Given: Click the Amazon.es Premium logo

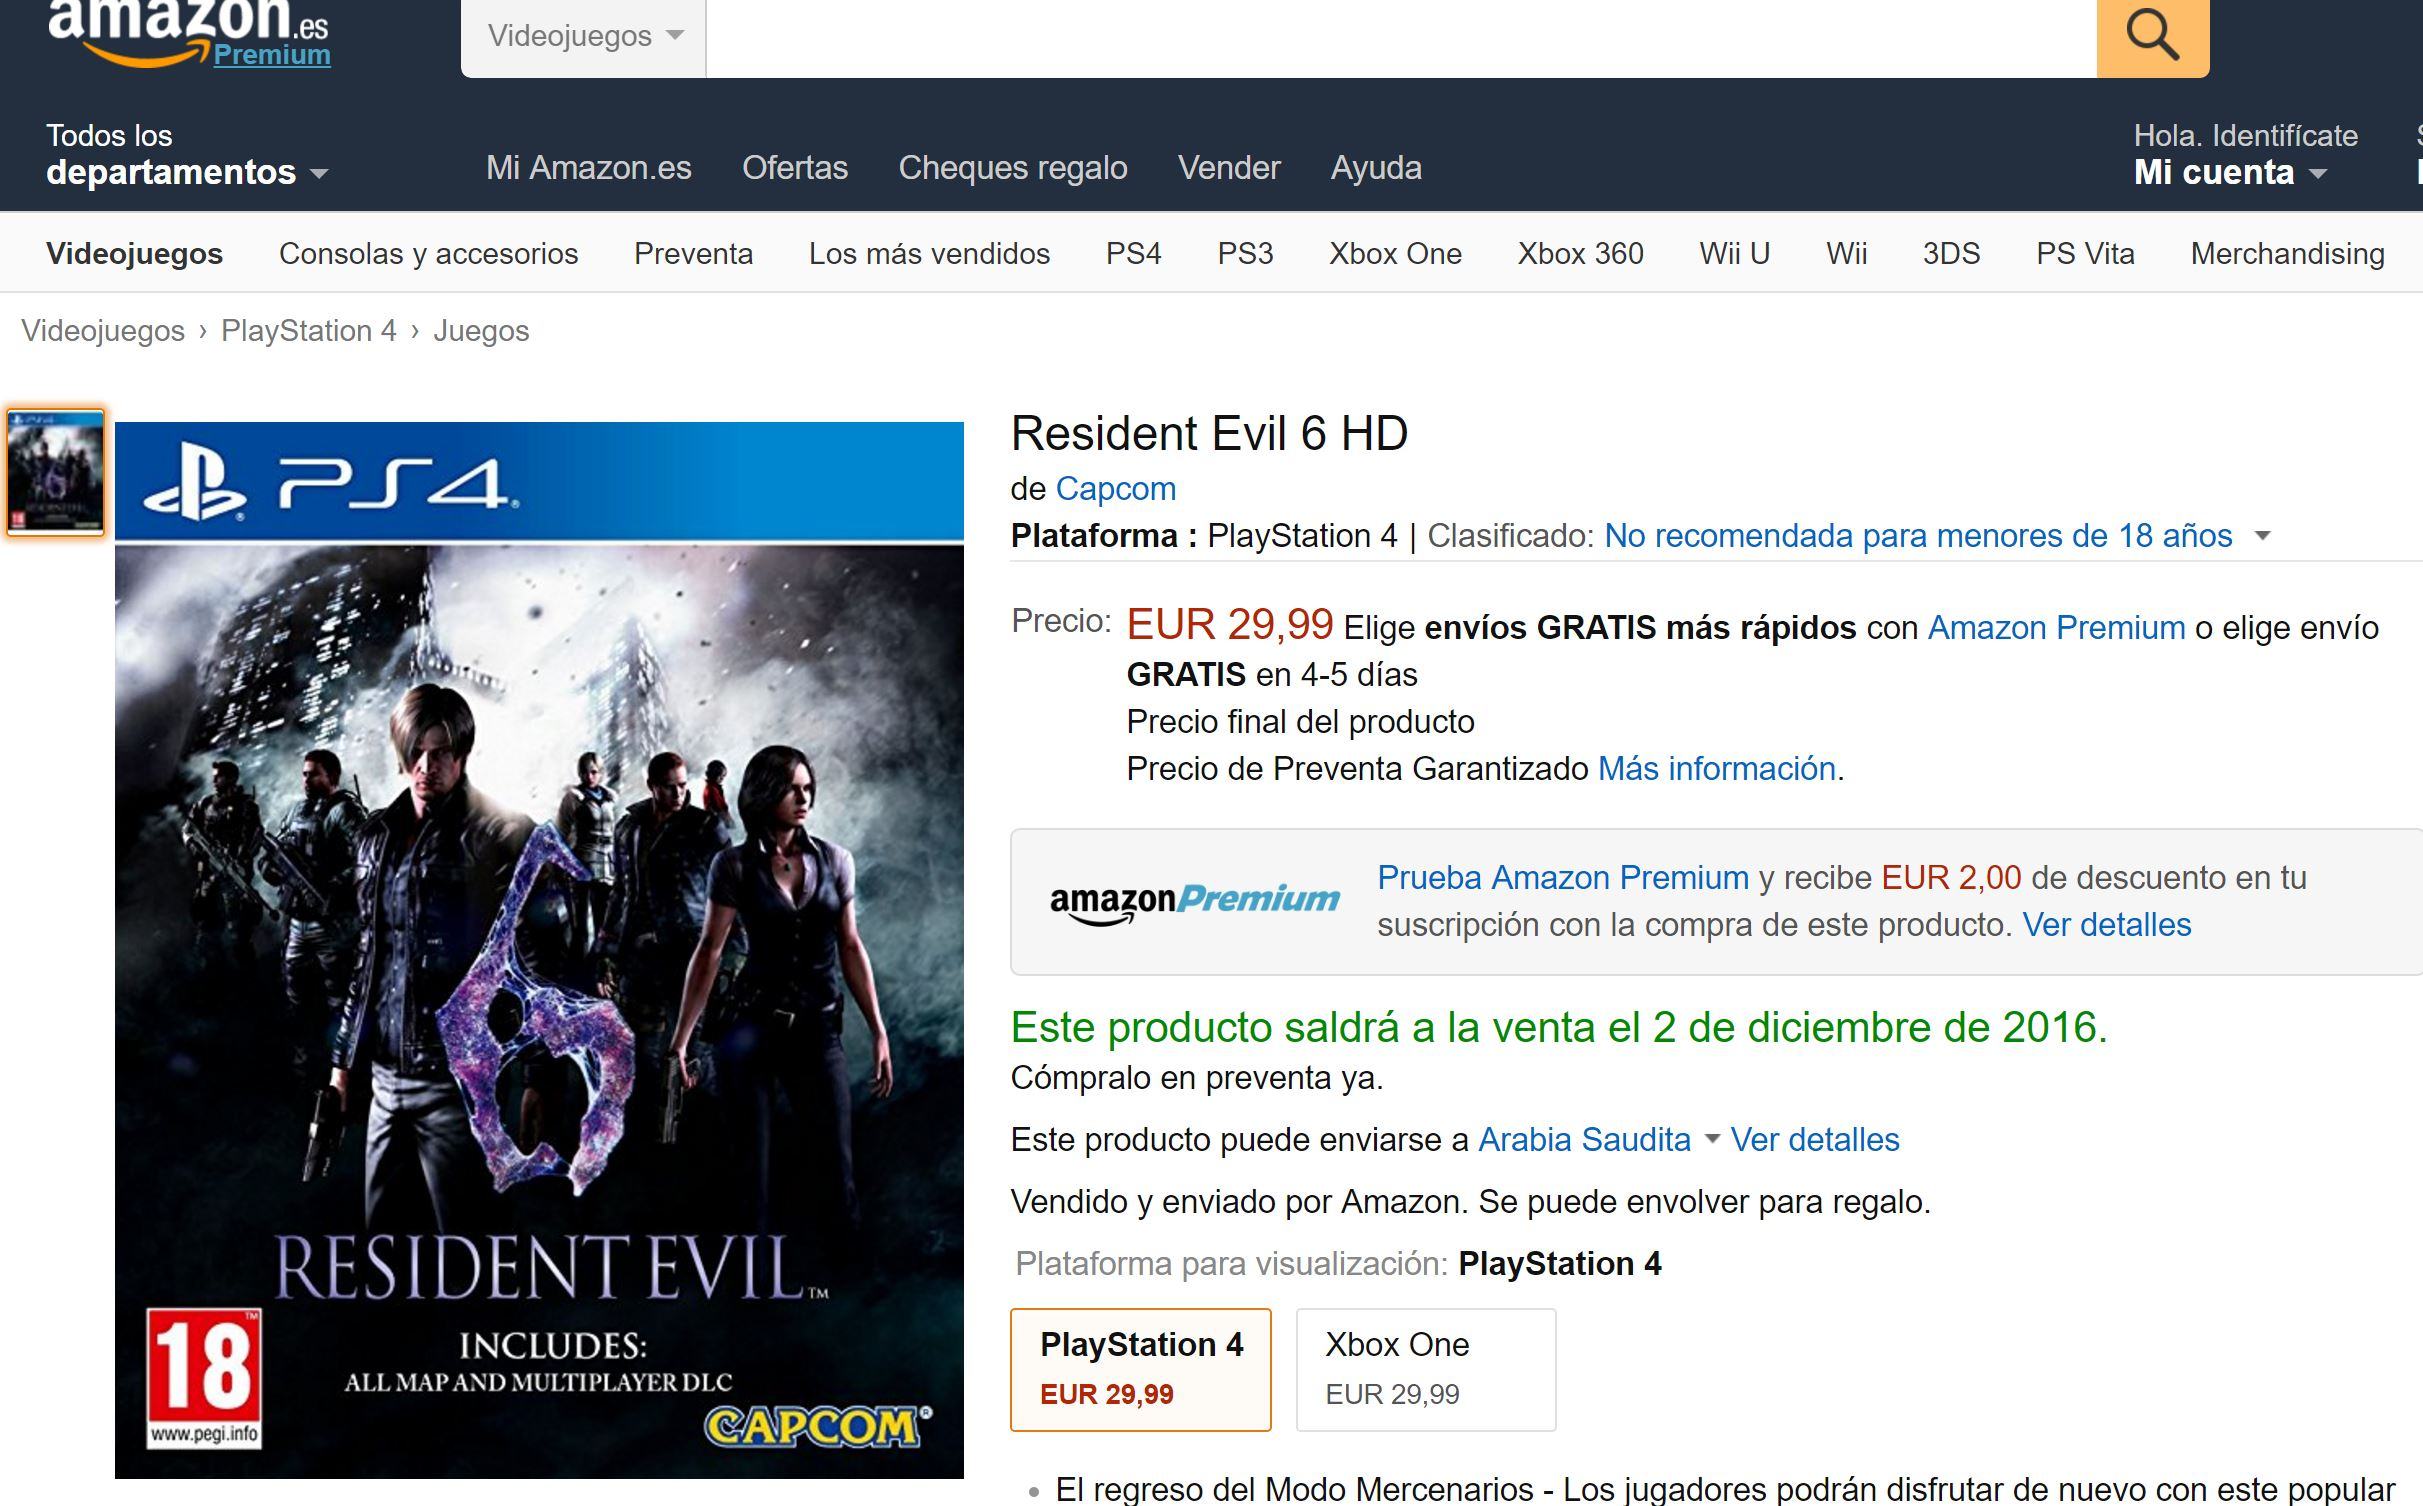Looking at the screenshot, I should (x=189, y=33).
